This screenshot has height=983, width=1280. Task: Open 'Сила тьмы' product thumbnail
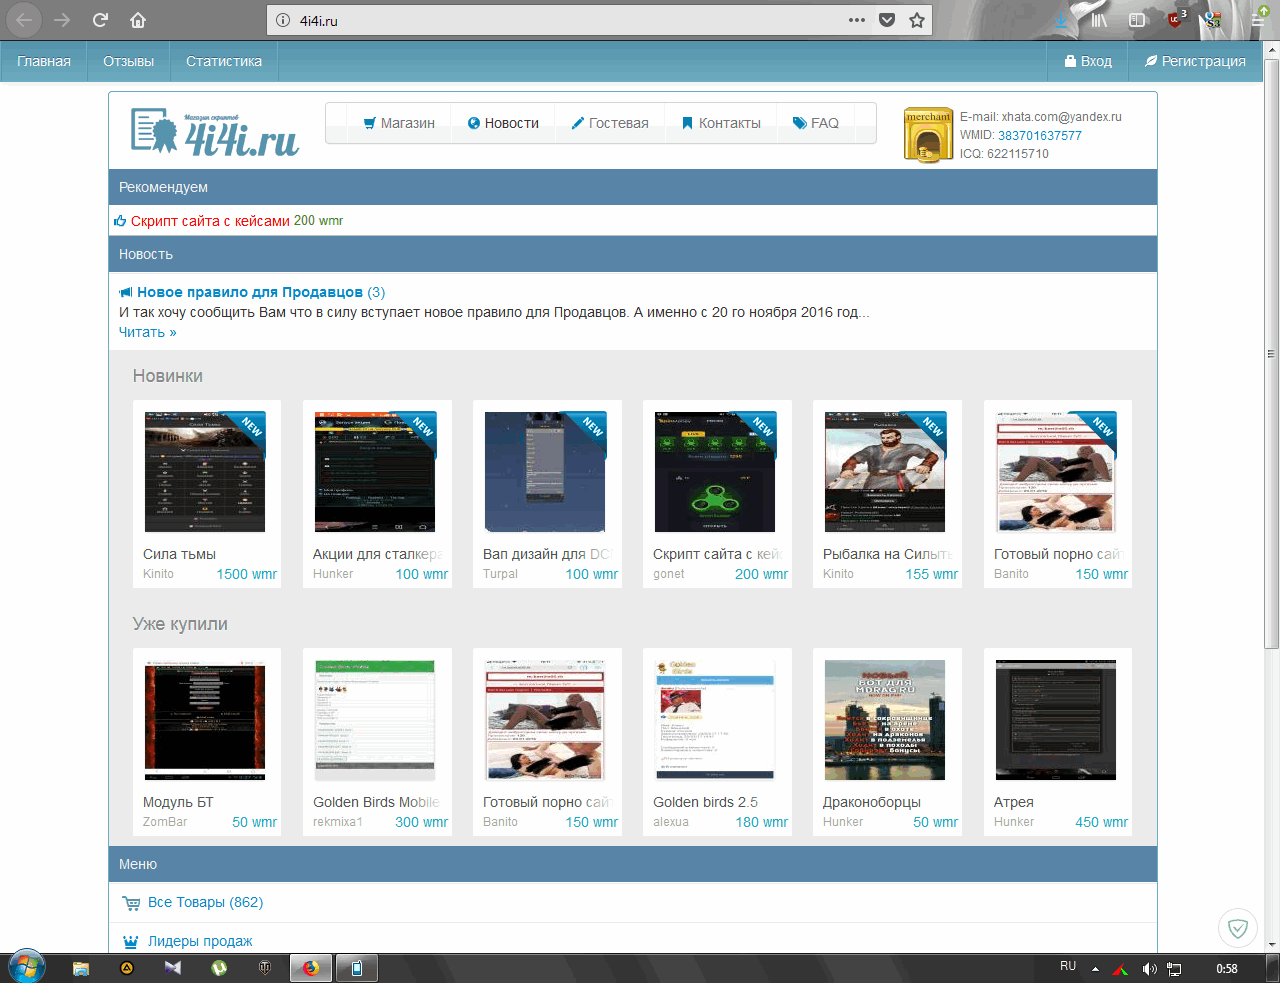tap(205, 472)
